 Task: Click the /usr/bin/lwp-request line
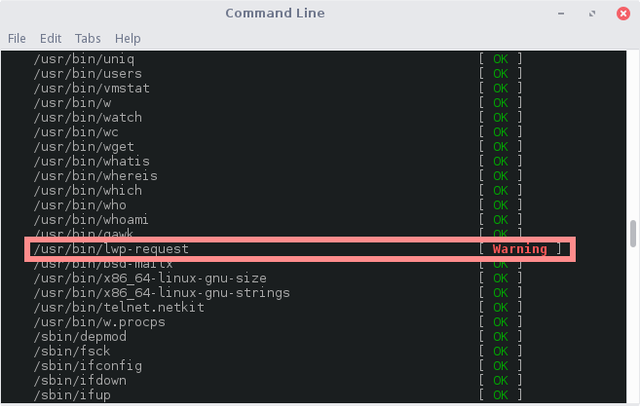pyautogui.click(x=111, y=249)
